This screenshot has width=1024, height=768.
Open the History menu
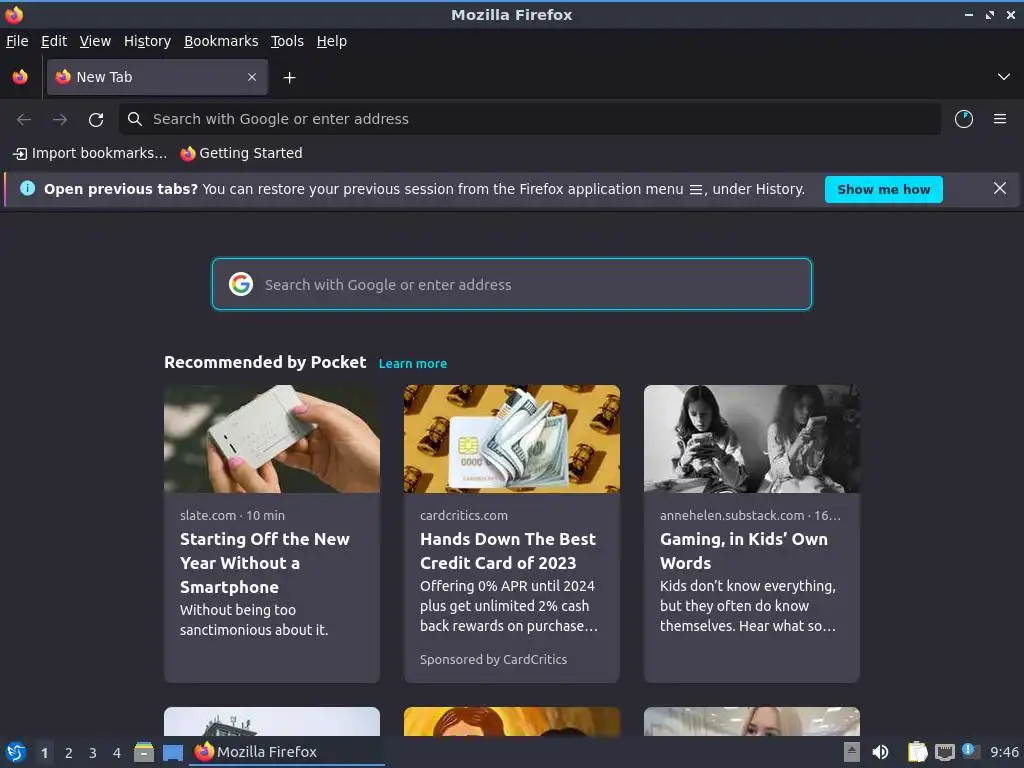tap(148, 41)
